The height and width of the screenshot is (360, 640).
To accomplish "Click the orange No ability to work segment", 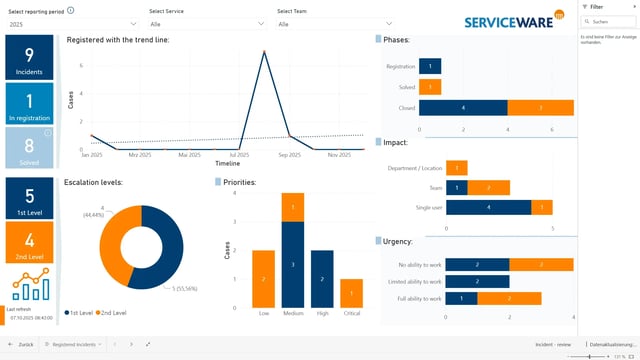I will [542, 264].
